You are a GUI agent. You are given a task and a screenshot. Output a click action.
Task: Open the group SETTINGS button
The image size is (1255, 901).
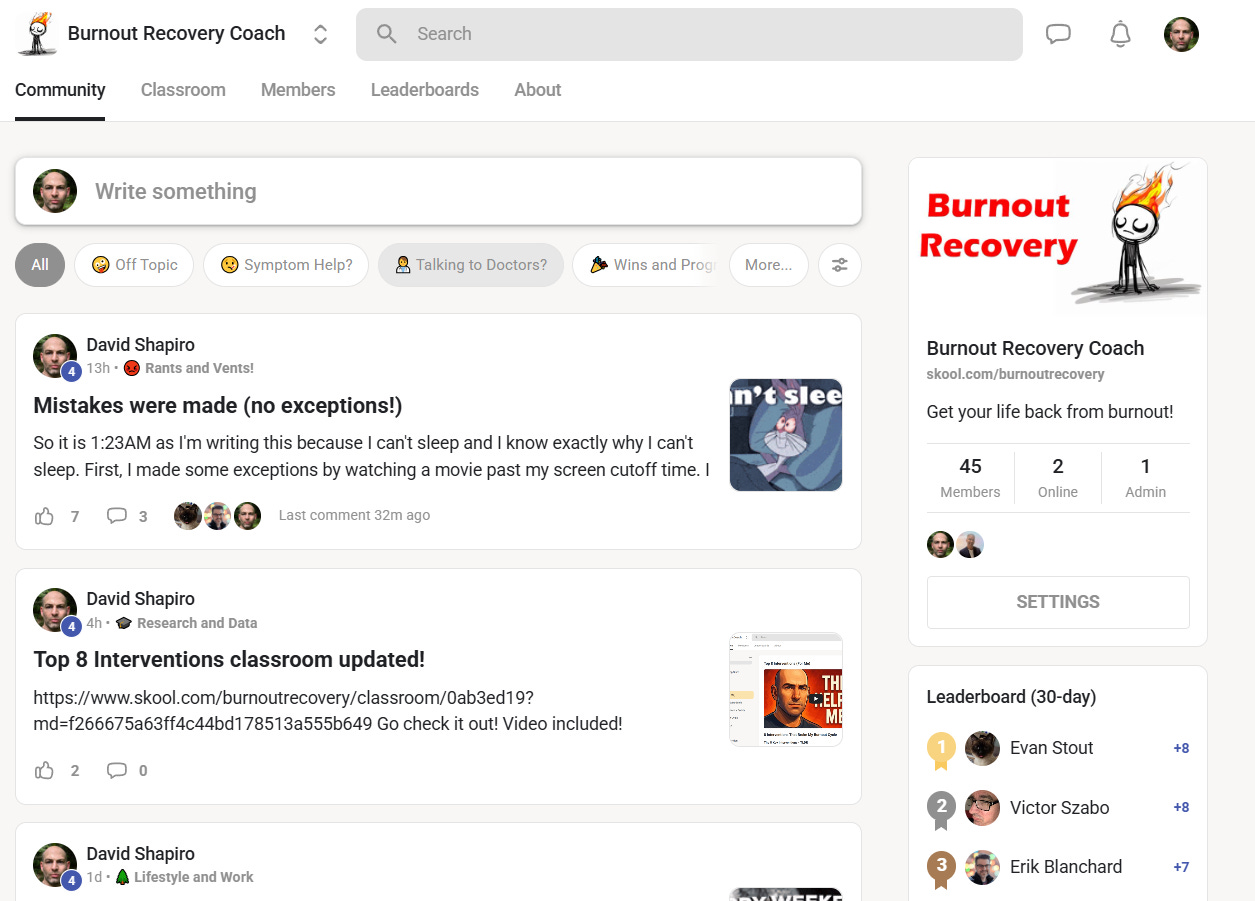click(1057, 601)
